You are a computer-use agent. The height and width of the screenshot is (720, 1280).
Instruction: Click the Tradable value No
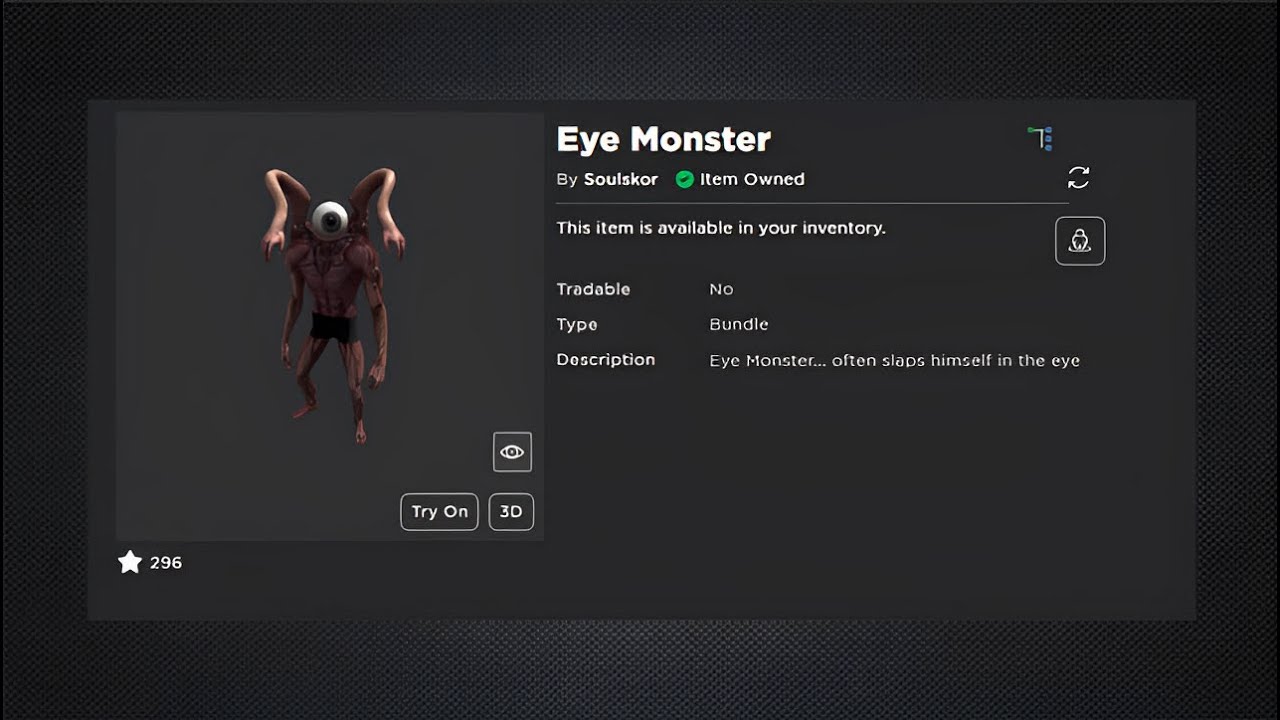721,289
